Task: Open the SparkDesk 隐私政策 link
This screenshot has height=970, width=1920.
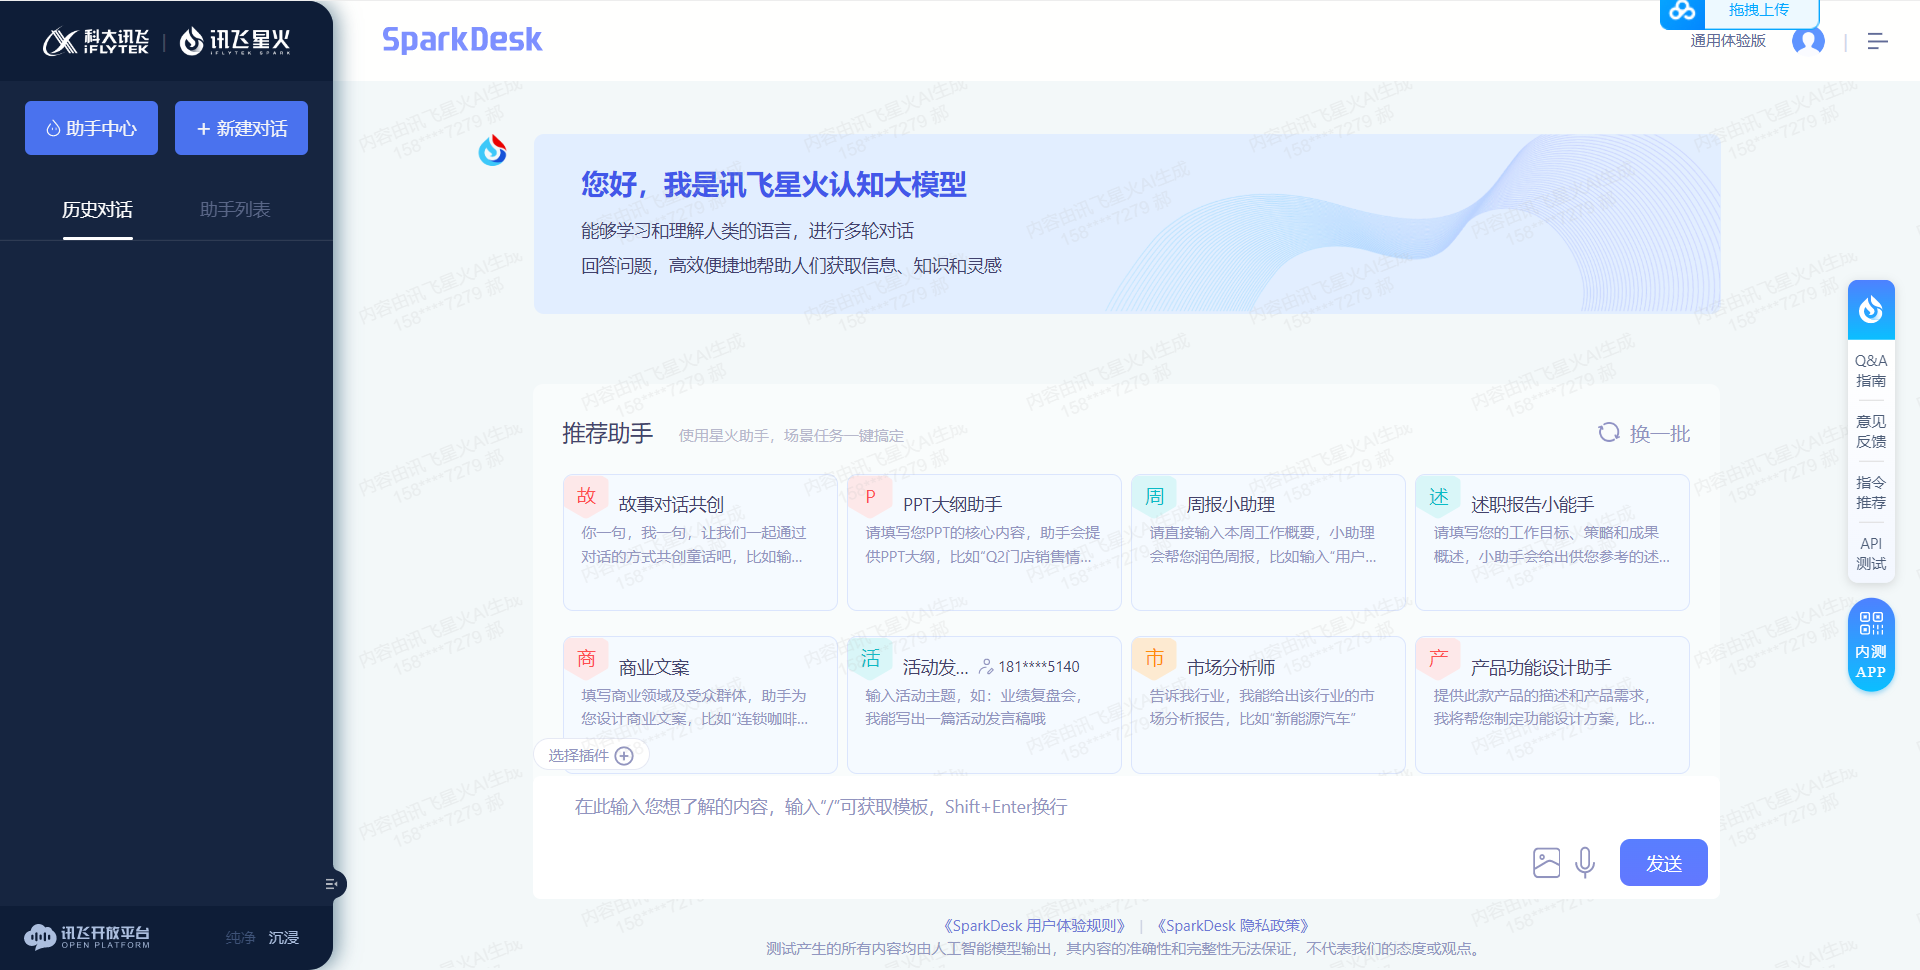Action: tap(1236, 925)
